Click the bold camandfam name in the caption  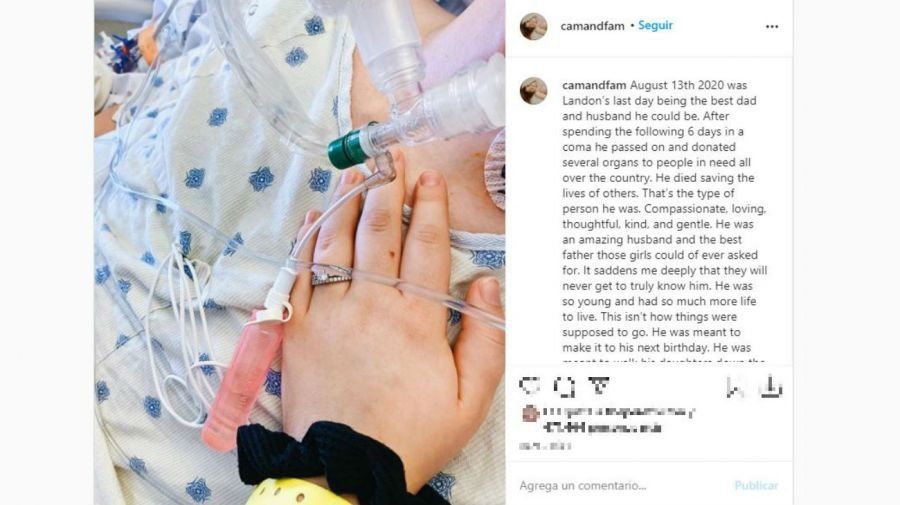594,86
